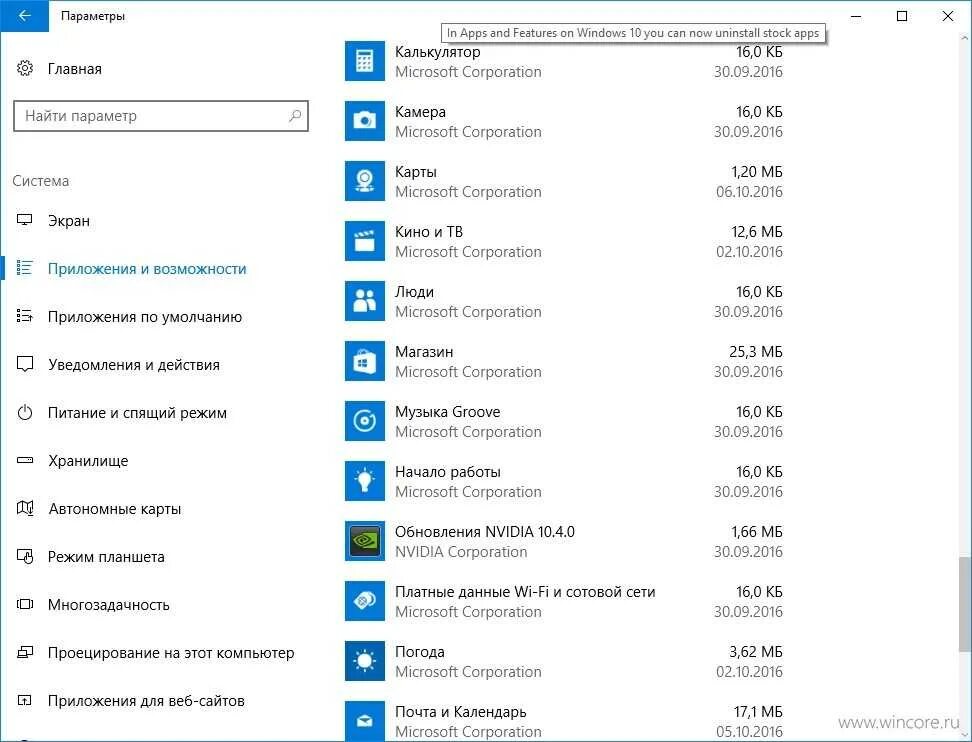This screenshot has height=742, width=972.
Task: Focus the Найти параметр search field
Action: point(161,116)
